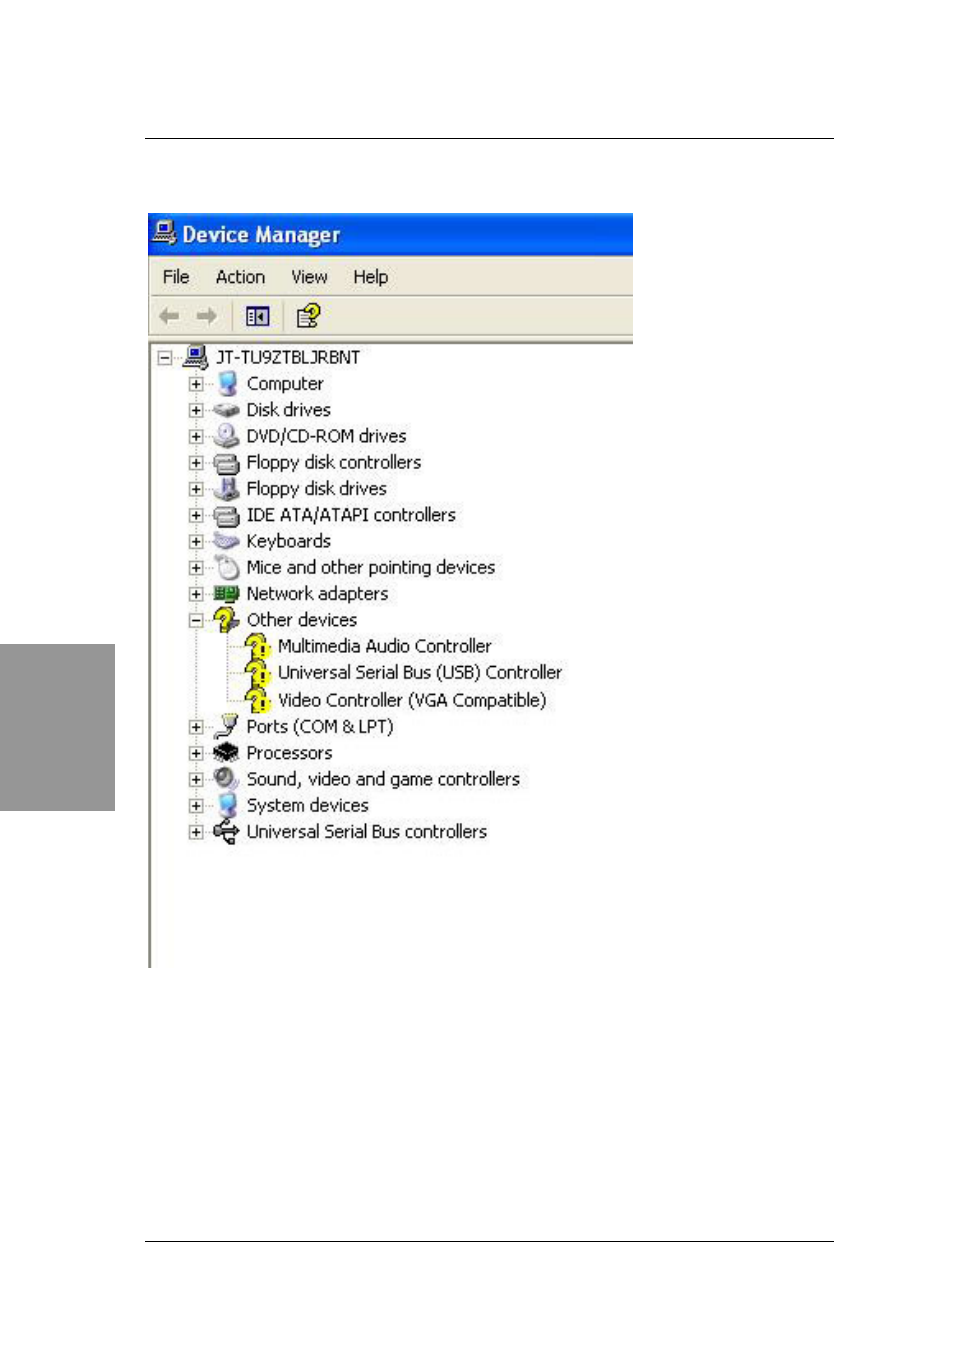Expand Sound, video and game controllers node
The height and width of the screenshot is (1350, 954).
pyautogui.click(x=196, y=779)
